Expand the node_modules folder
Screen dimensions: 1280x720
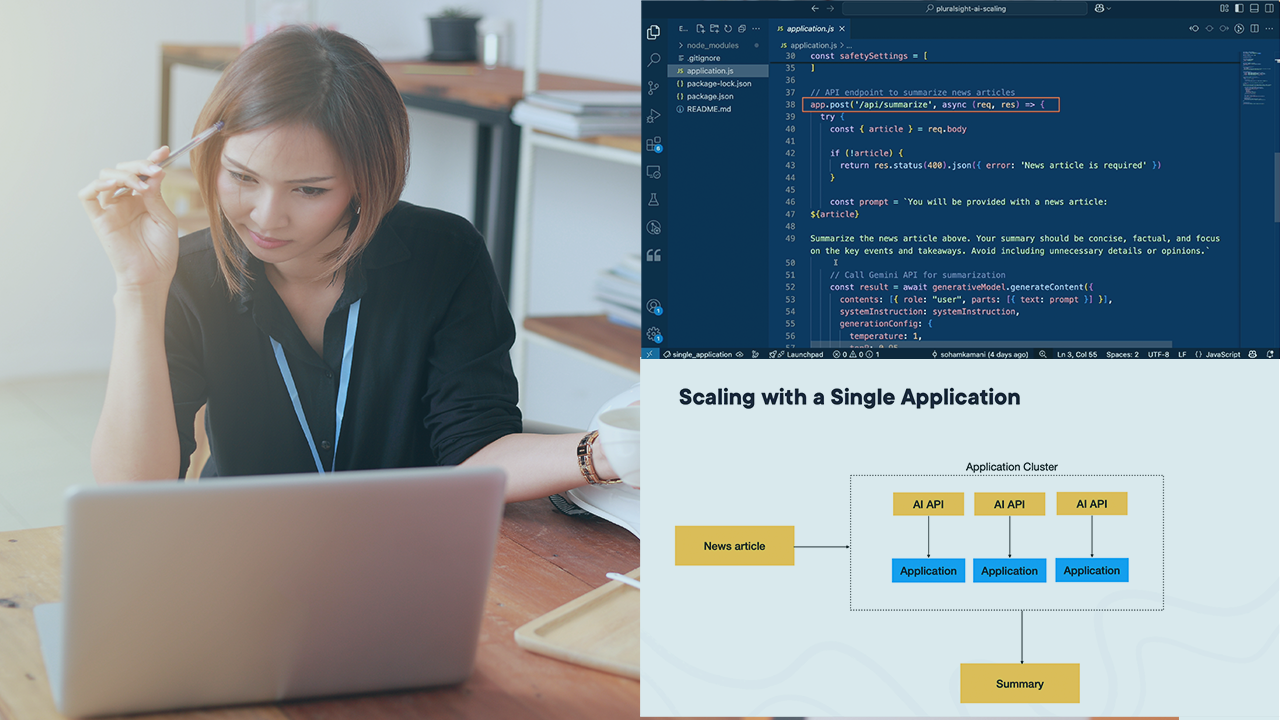711,45
